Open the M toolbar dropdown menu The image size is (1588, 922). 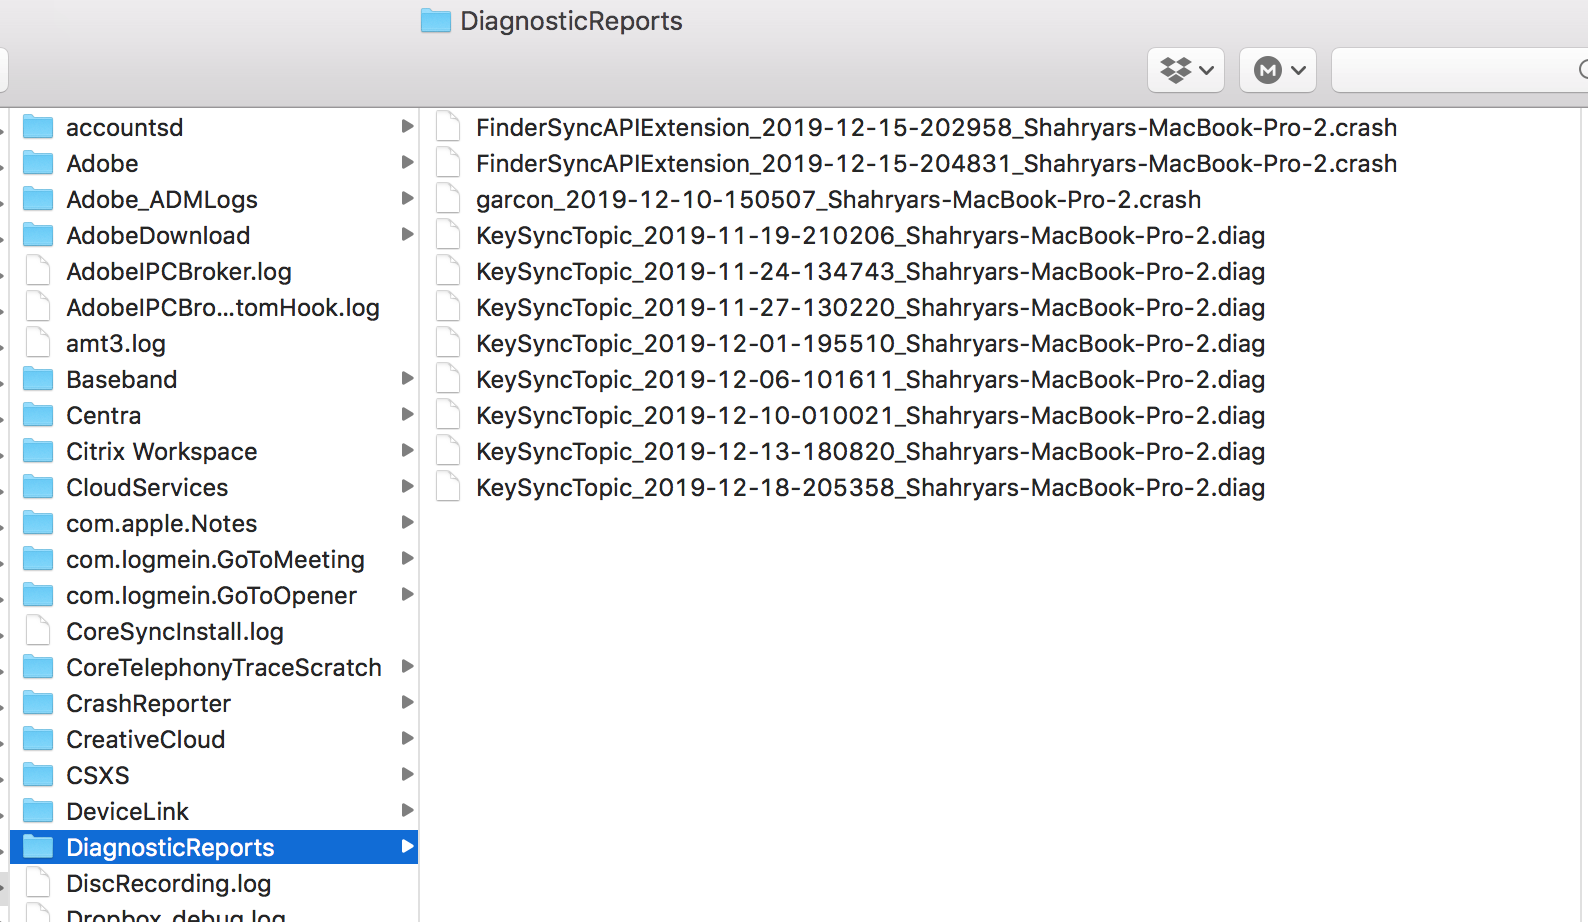click(x=1278, y=70)
